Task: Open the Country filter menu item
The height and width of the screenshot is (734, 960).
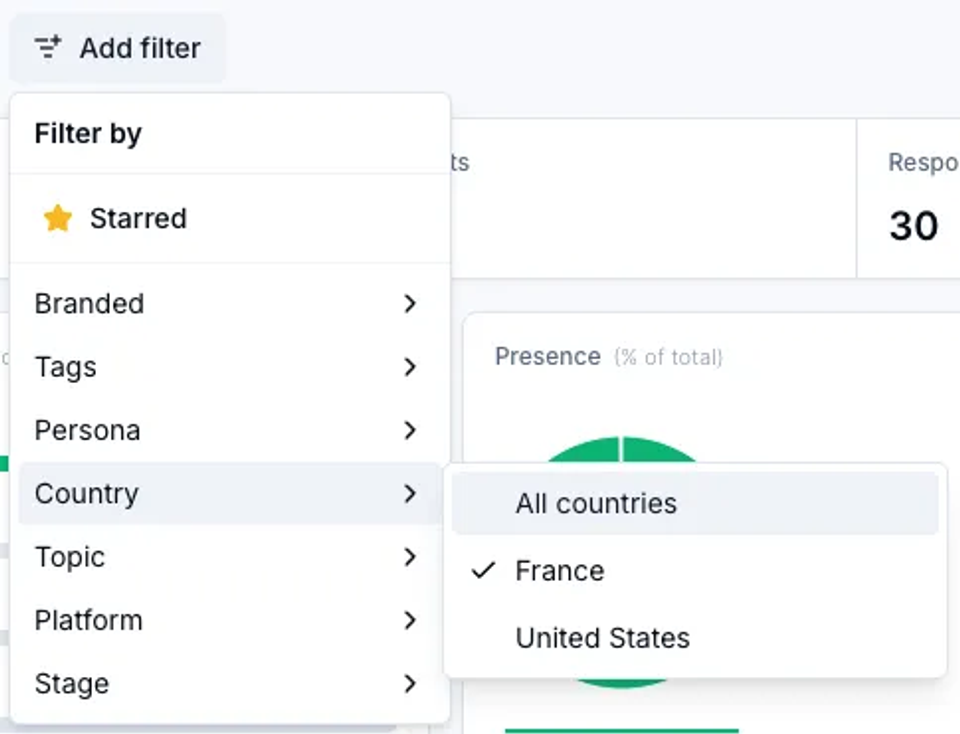Action: pos(230,493)
